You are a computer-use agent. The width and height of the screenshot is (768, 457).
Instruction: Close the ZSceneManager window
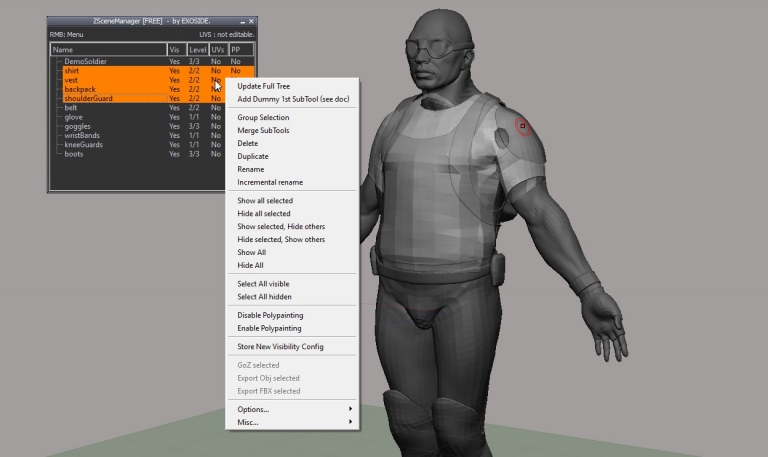click(251, 21)
